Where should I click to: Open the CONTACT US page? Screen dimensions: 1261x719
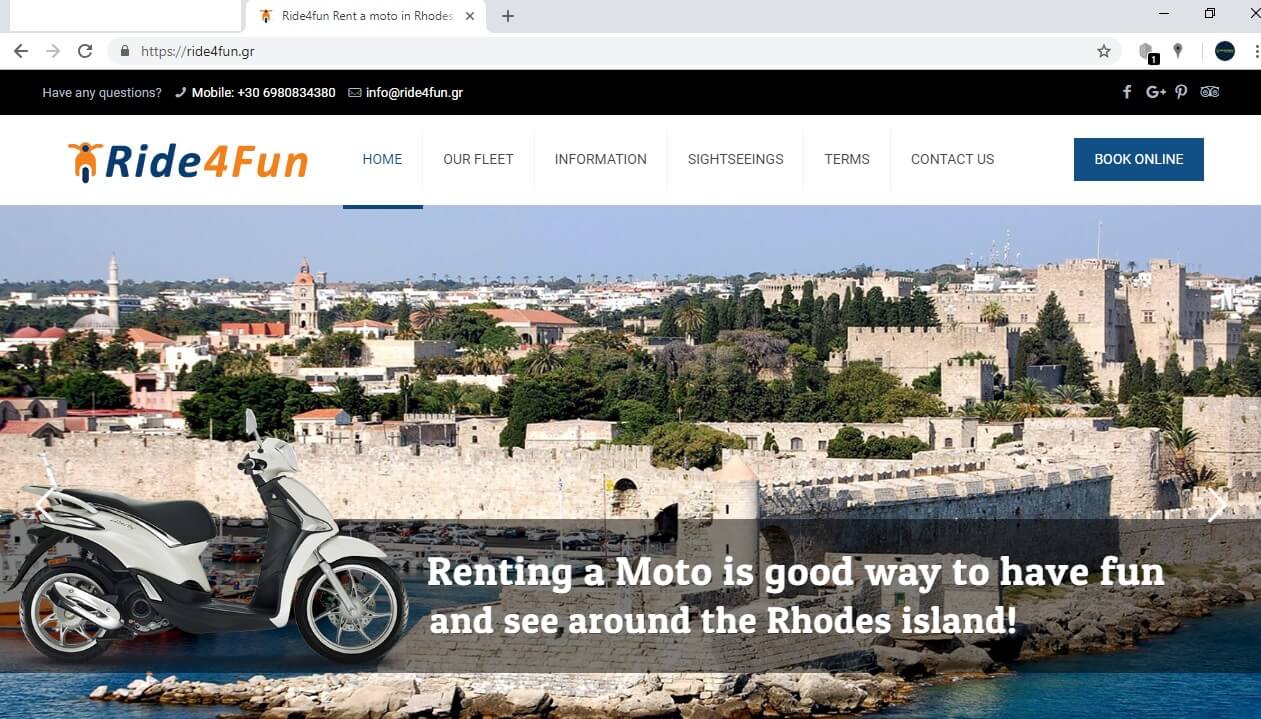[952, 159]
